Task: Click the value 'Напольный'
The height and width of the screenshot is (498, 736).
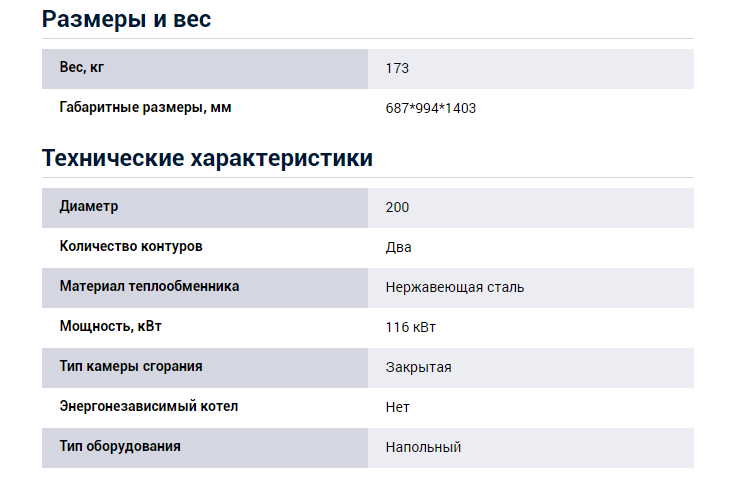Action: [423, 447]
